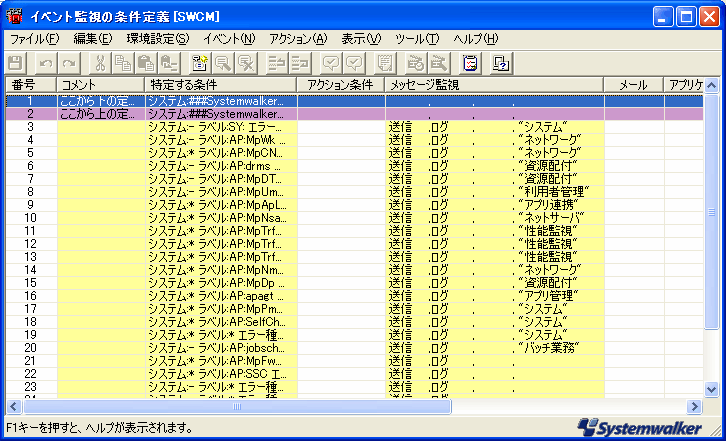Select condition cell ラベル:AP:MpNm in row 14
726x441 pixels.
point(221,270)
